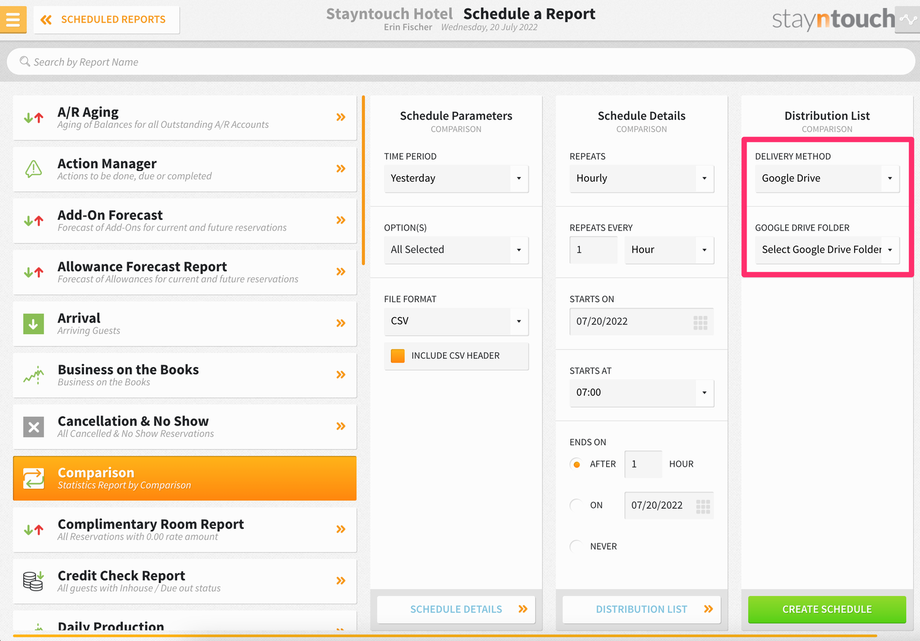
Task: Select the highlighted Comparison report title
Action: [x=96, y=473]
